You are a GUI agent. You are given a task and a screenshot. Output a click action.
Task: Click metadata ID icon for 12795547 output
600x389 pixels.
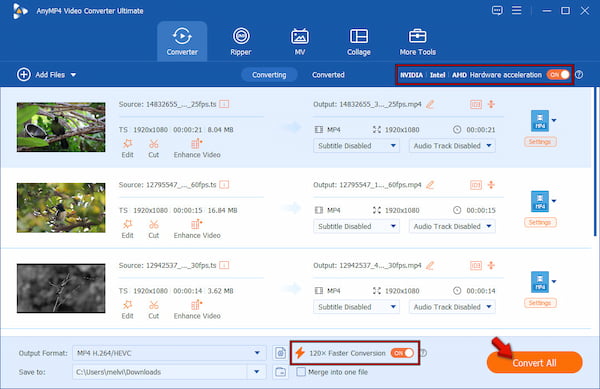(x=476, y=185)
